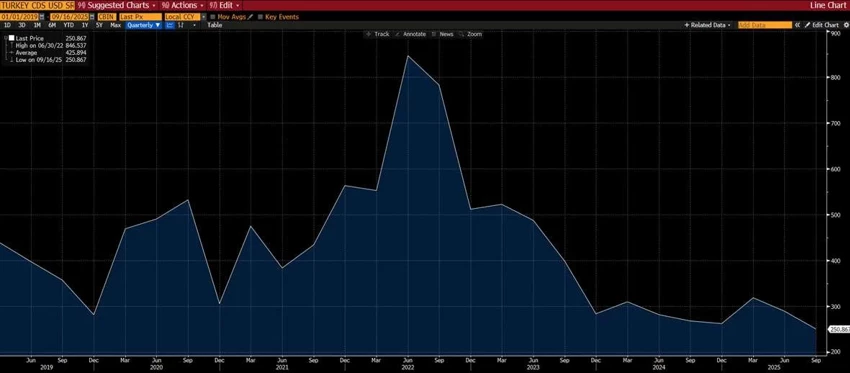850x373 pixels.
Task: Activate the Track crosshair tool
Action: [378, 34]
